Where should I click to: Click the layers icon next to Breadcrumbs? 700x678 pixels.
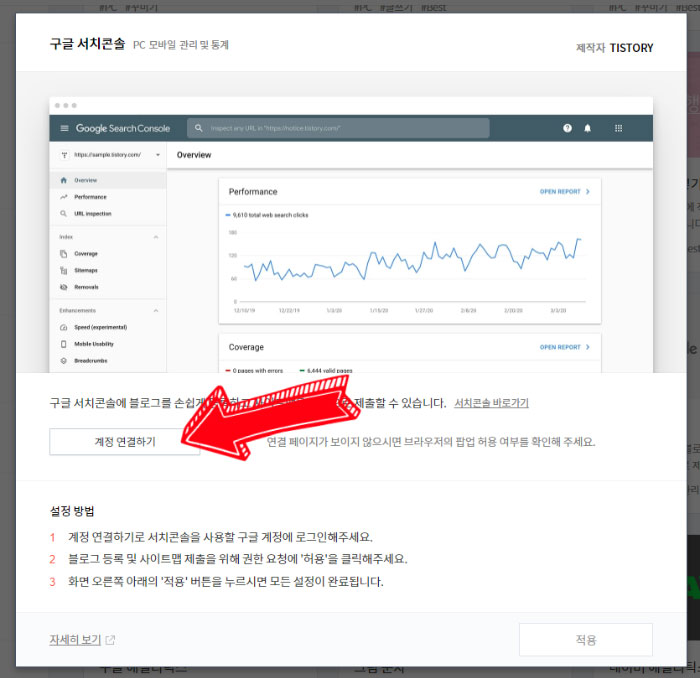63,361
